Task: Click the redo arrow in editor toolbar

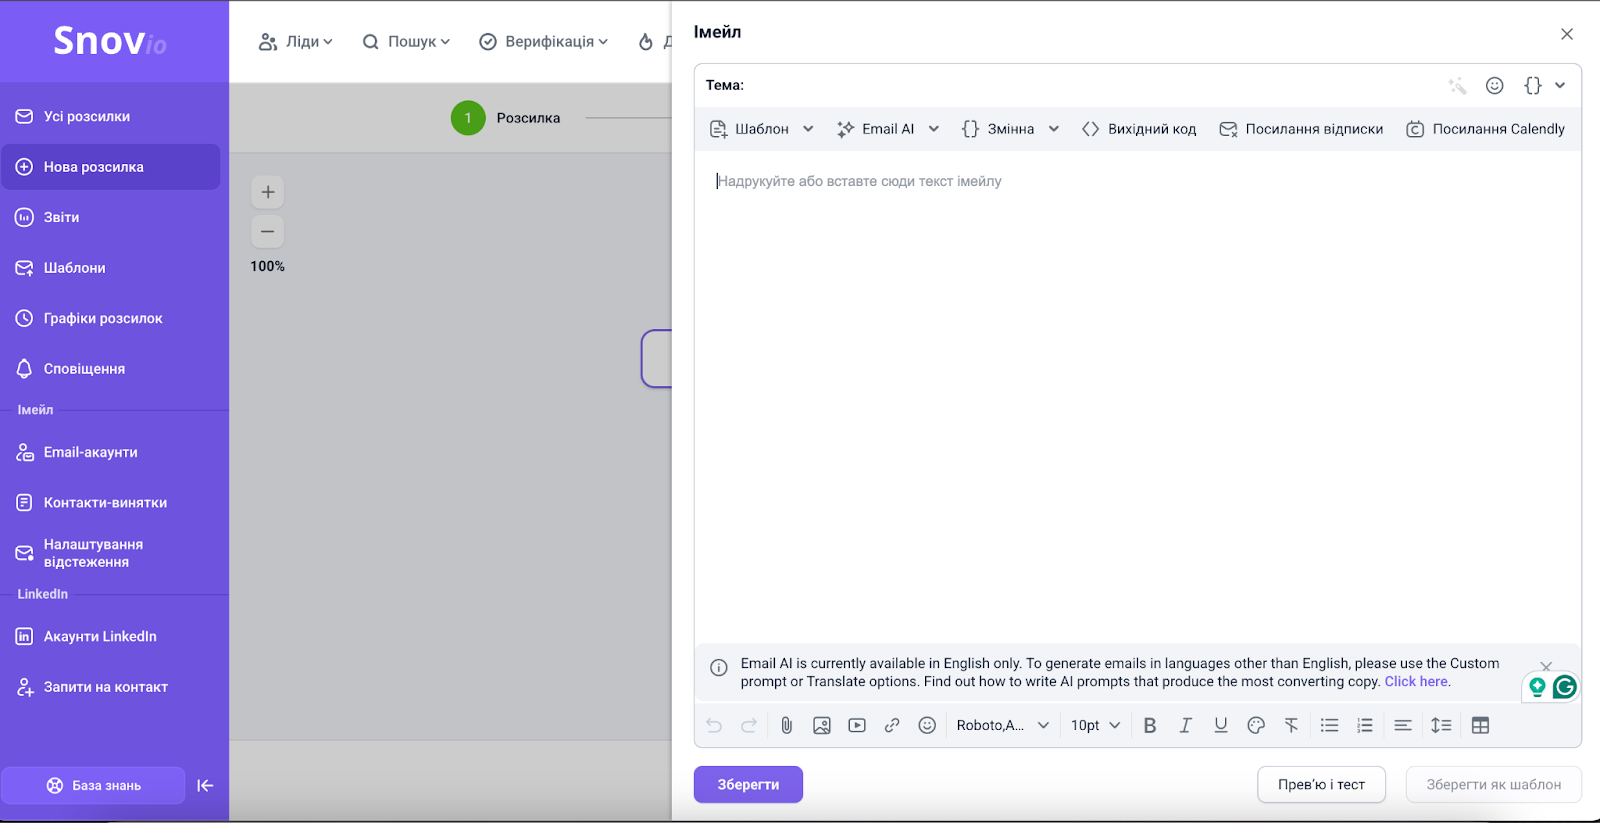Action: pyautogui.click(x=749, y=726)
